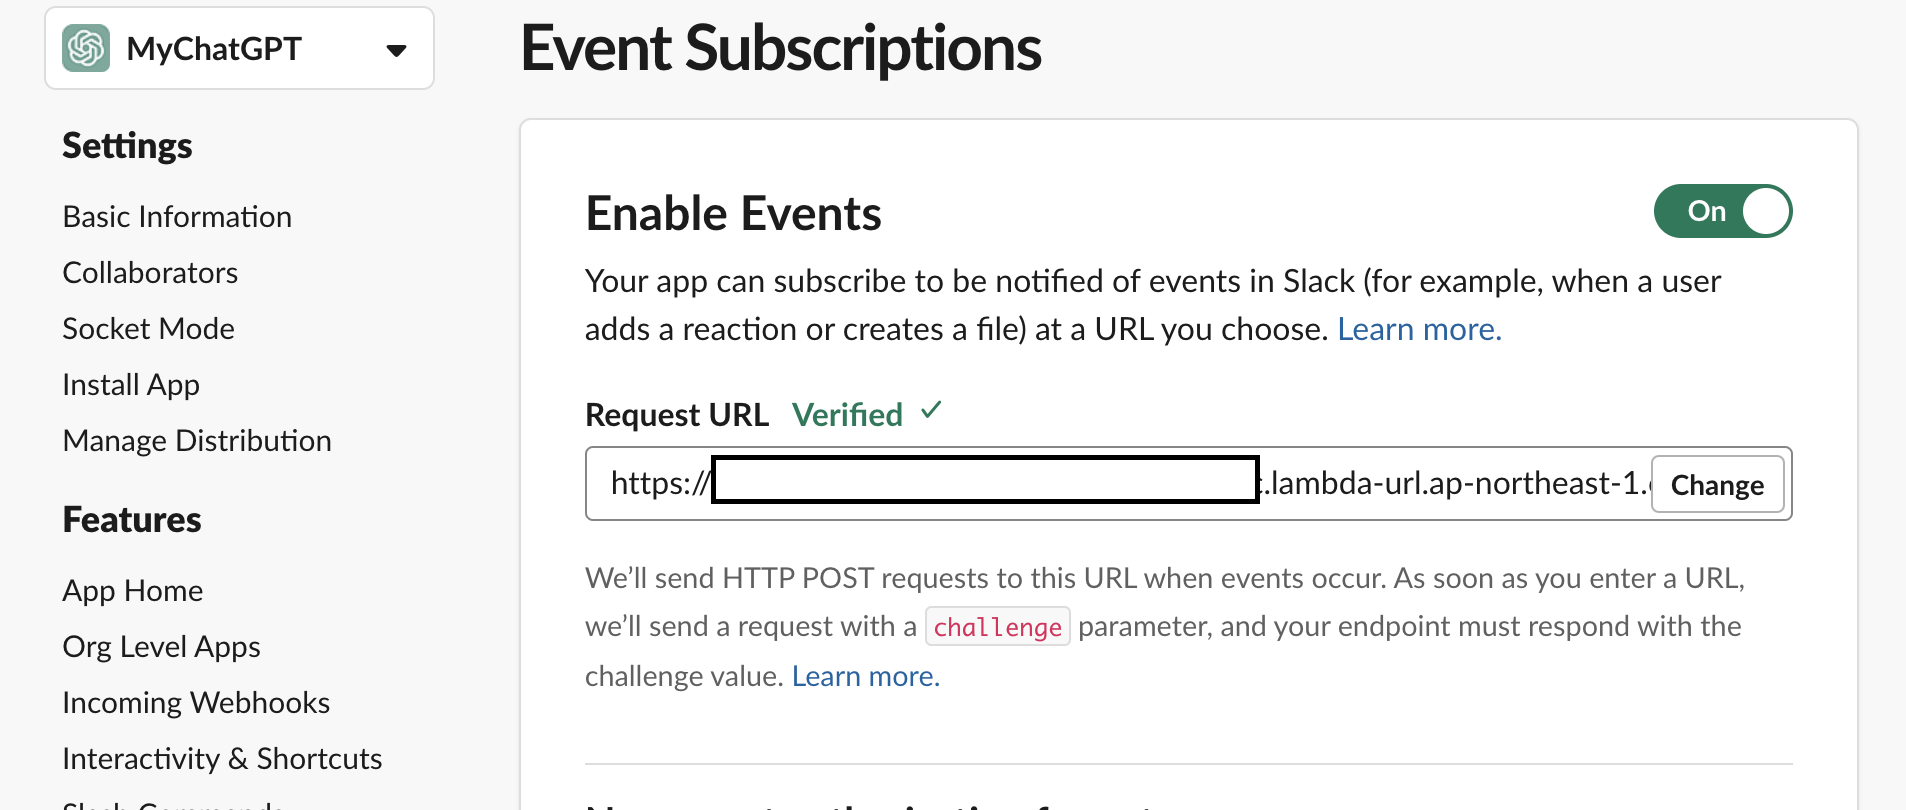
Task: Click the challenge code parameter label
Action: (x=997, y=627)
